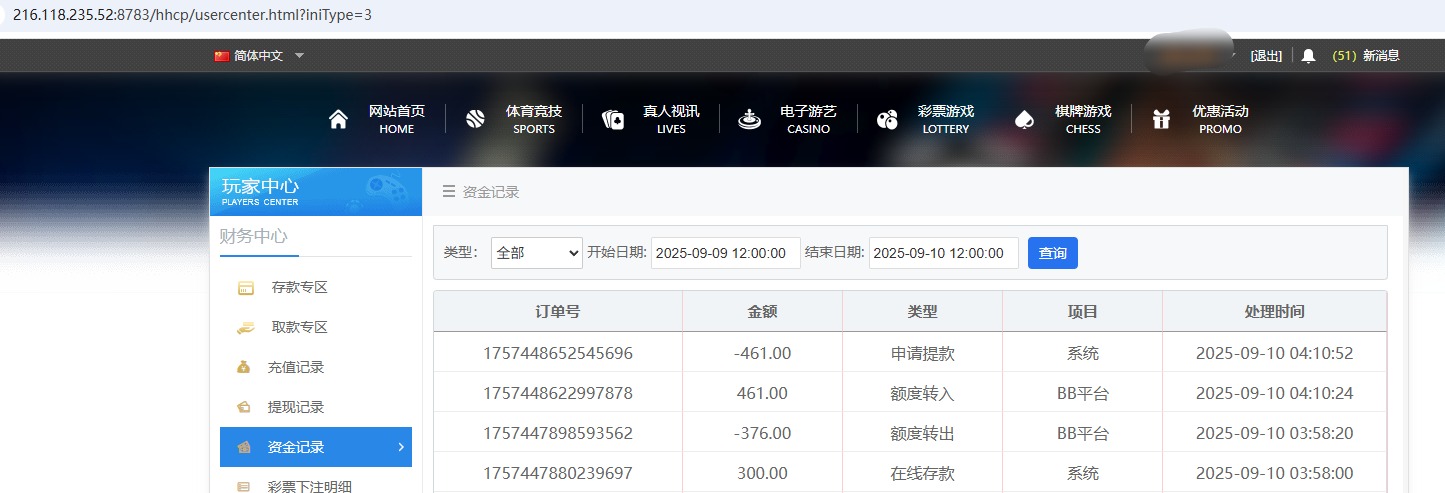Click the 开始日期 date input field
This screenshot has height=493, width=1445.
point(726,253)
